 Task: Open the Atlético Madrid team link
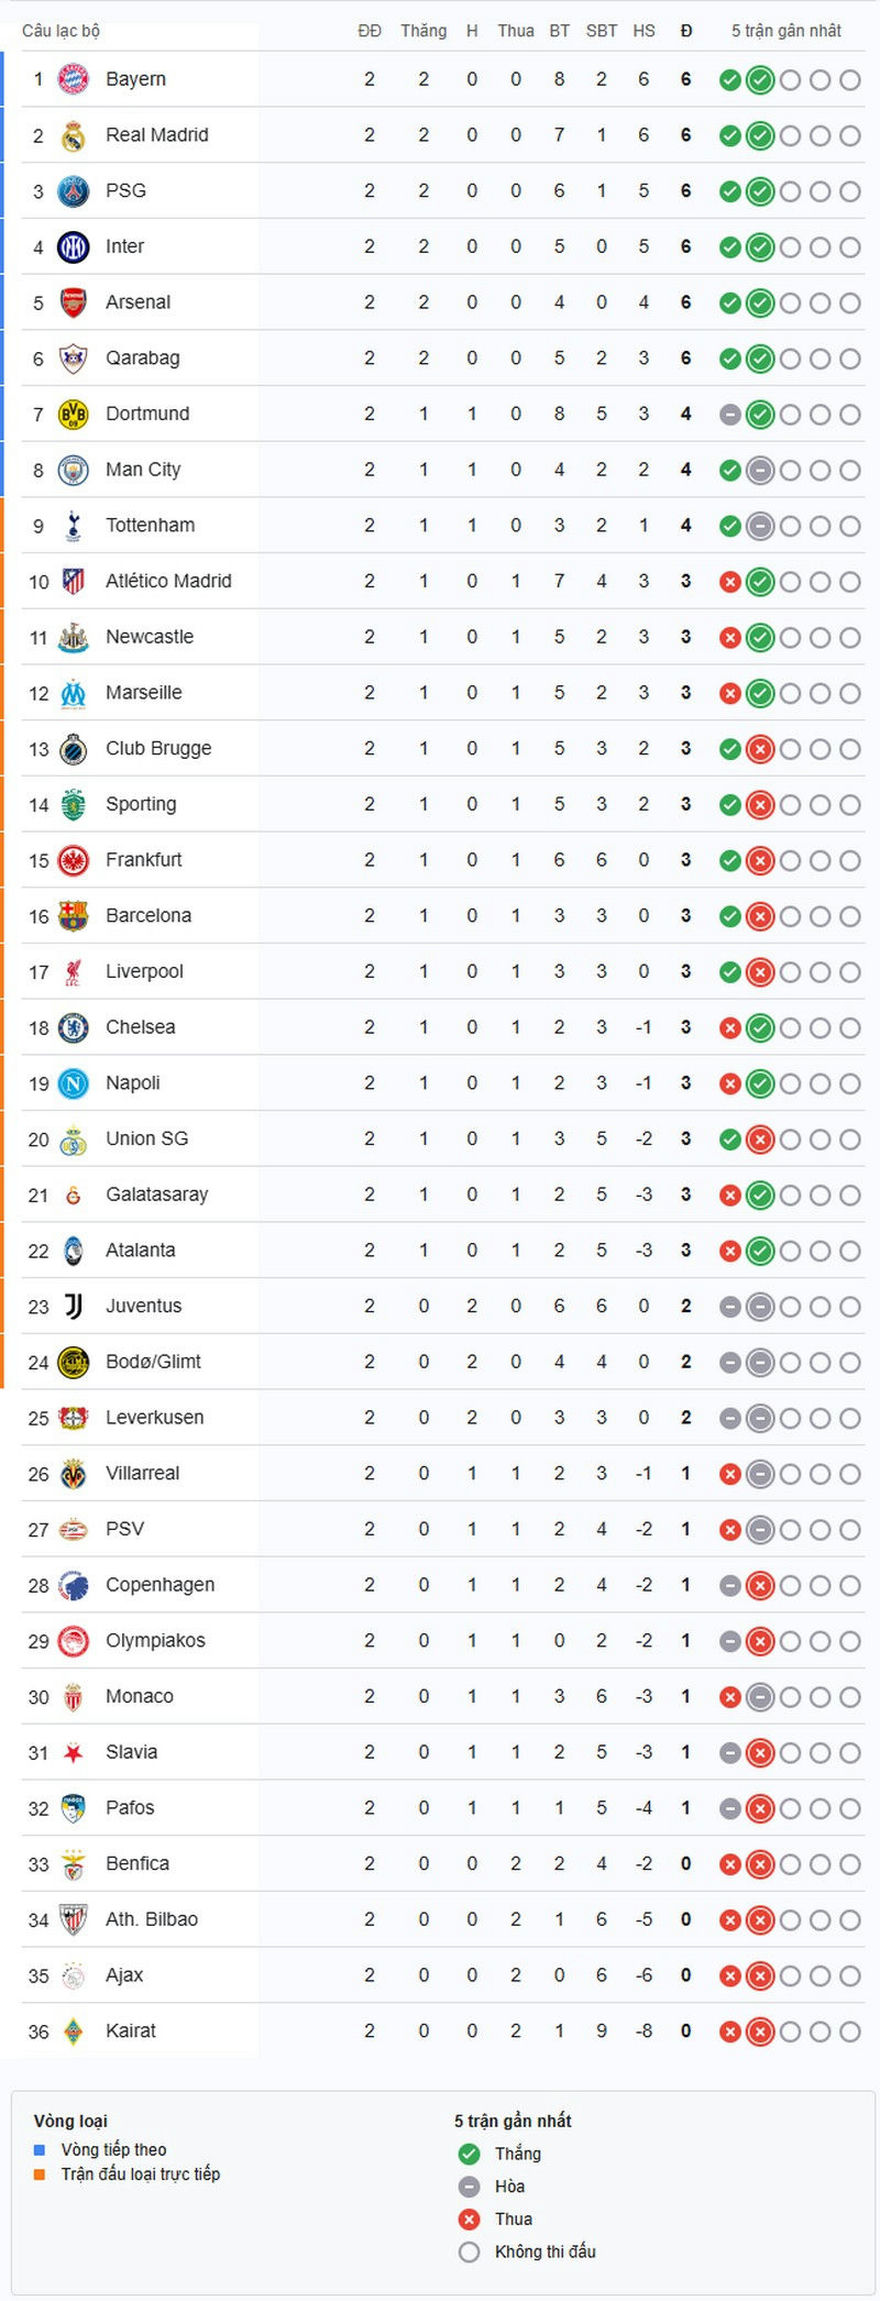(168, 581)
